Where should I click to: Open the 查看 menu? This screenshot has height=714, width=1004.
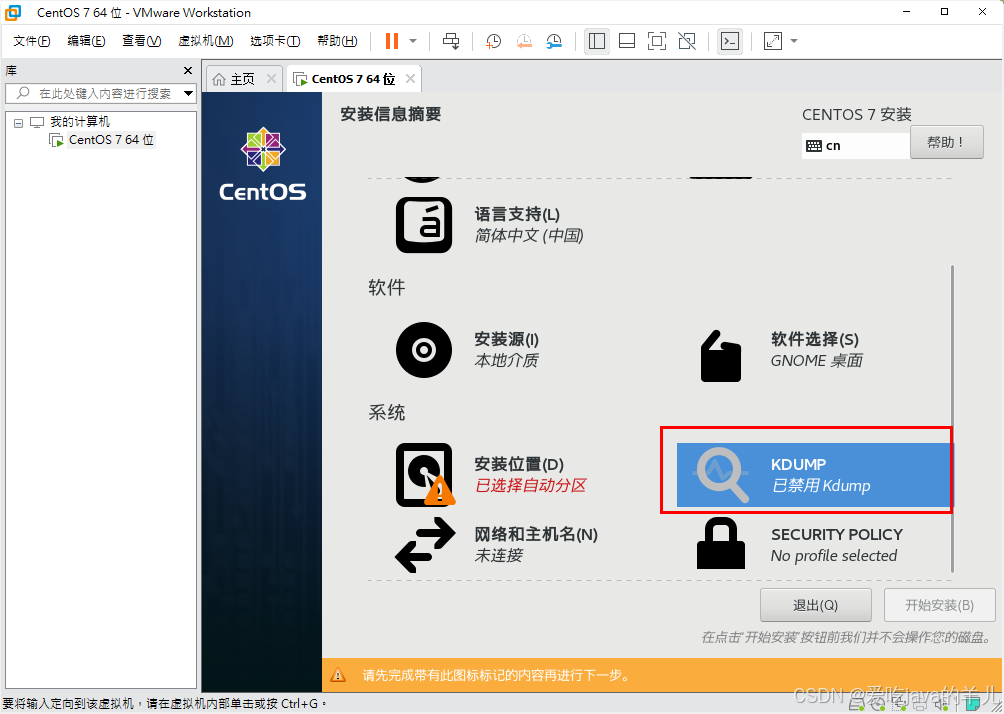(x=142, y=41)
